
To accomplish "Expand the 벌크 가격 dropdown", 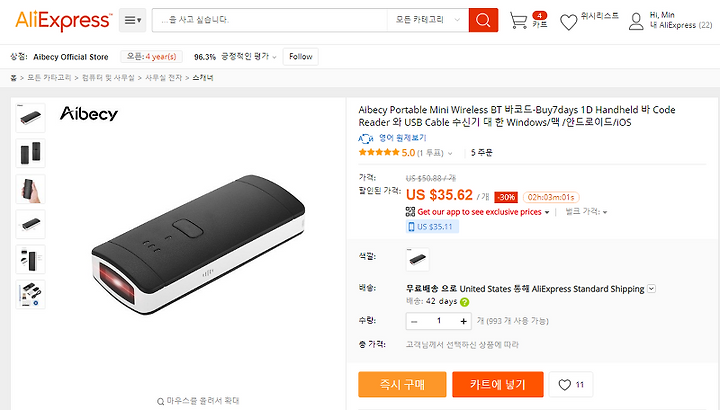I will (x=586, y=212).
